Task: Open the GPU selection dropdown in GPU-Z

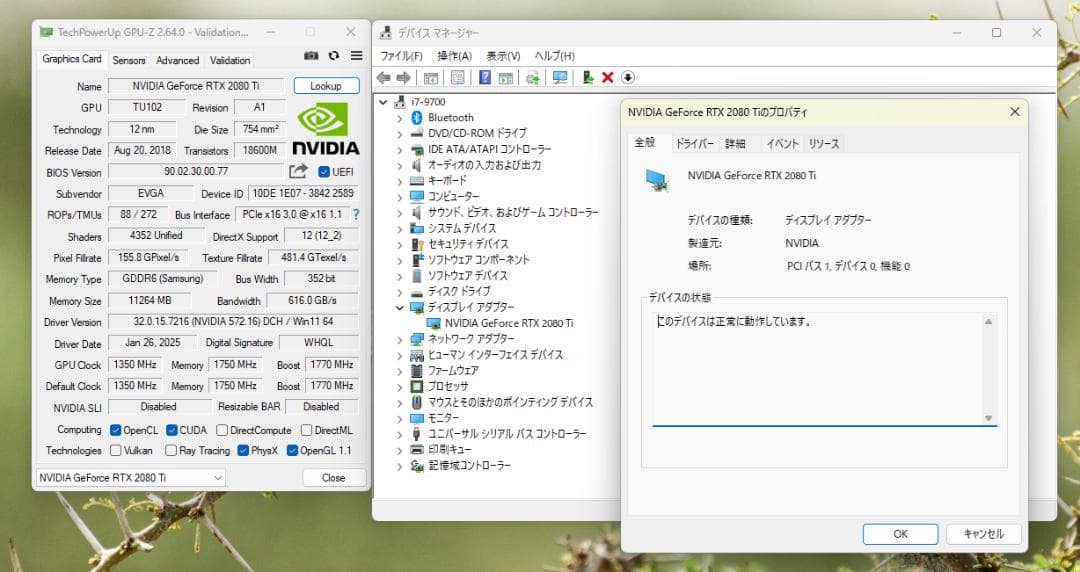Action: tap(130, 478)
